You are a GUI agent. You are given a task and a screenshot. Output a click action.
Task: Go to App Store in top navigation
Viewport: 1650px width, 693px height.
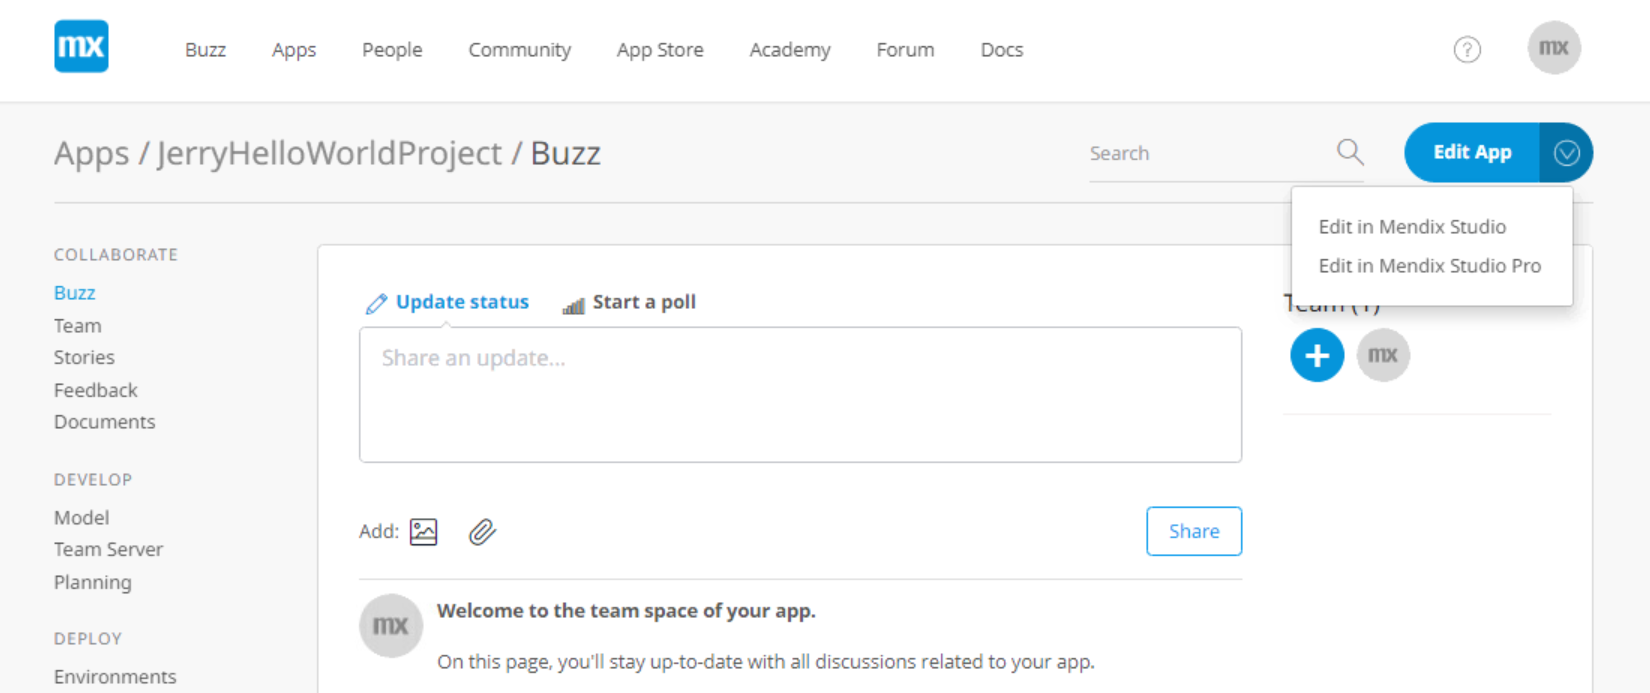(660, 50)
